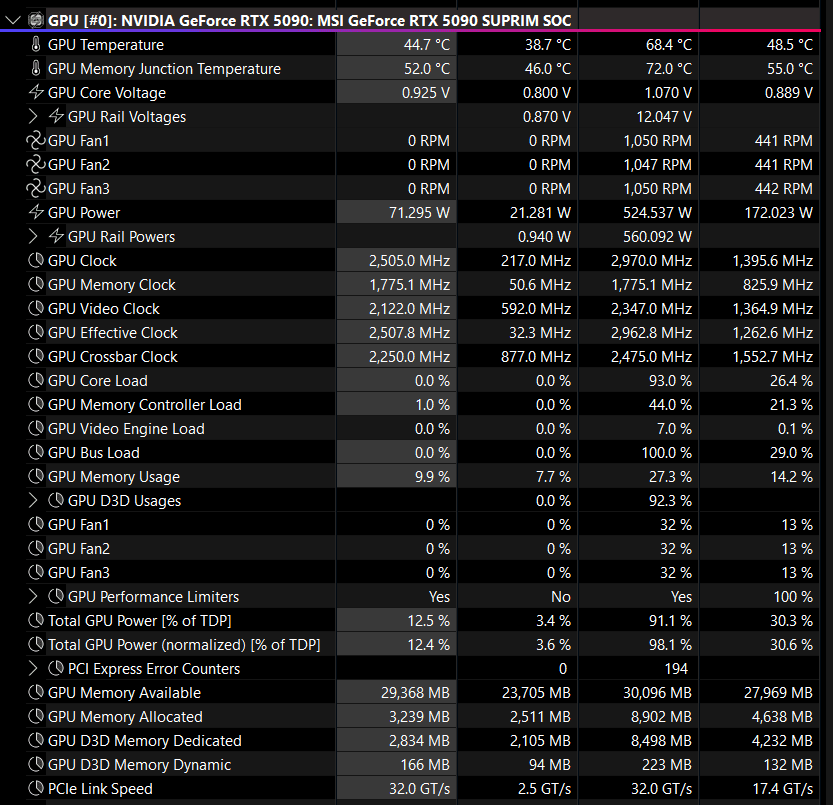
Task: Select the GPU Memory Allocated label
Action: pyautogui.click(x=125, y=717)
